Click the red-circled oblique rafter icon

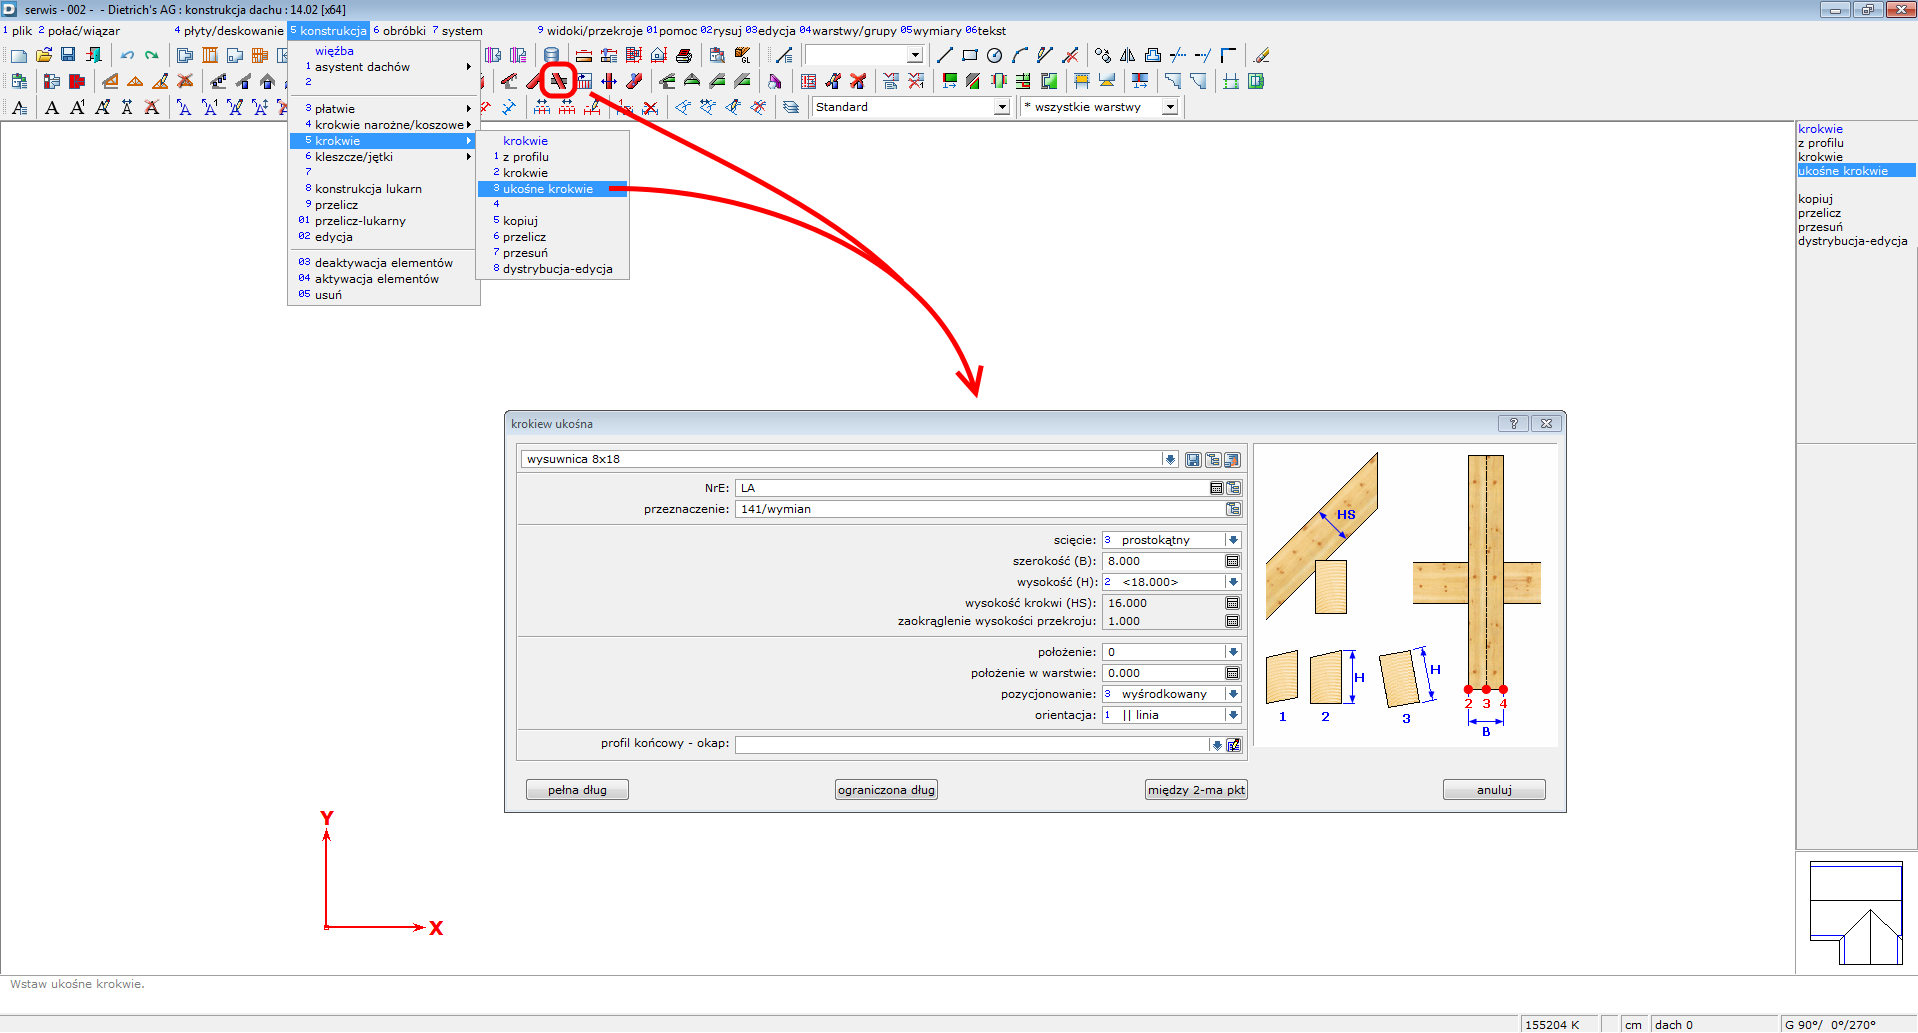[558, 81]
